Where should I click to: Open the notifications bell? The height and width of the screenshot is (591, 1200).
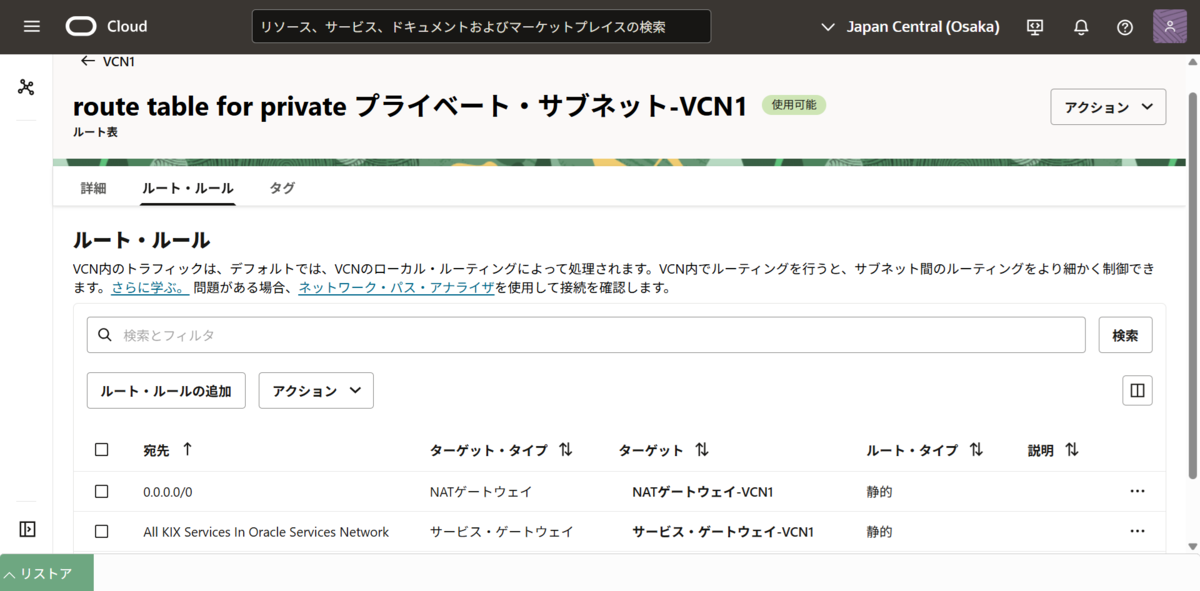click(1081, 27)
